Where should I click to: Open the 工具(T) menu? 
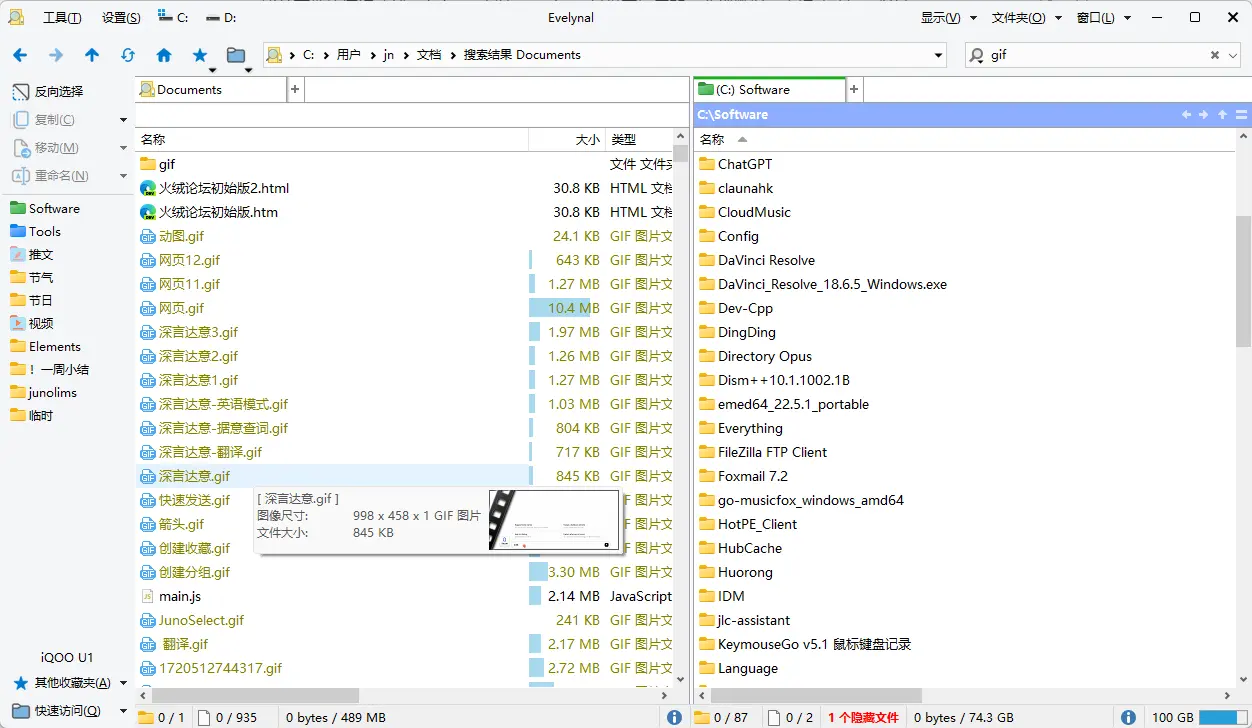[x=62, y=17]
